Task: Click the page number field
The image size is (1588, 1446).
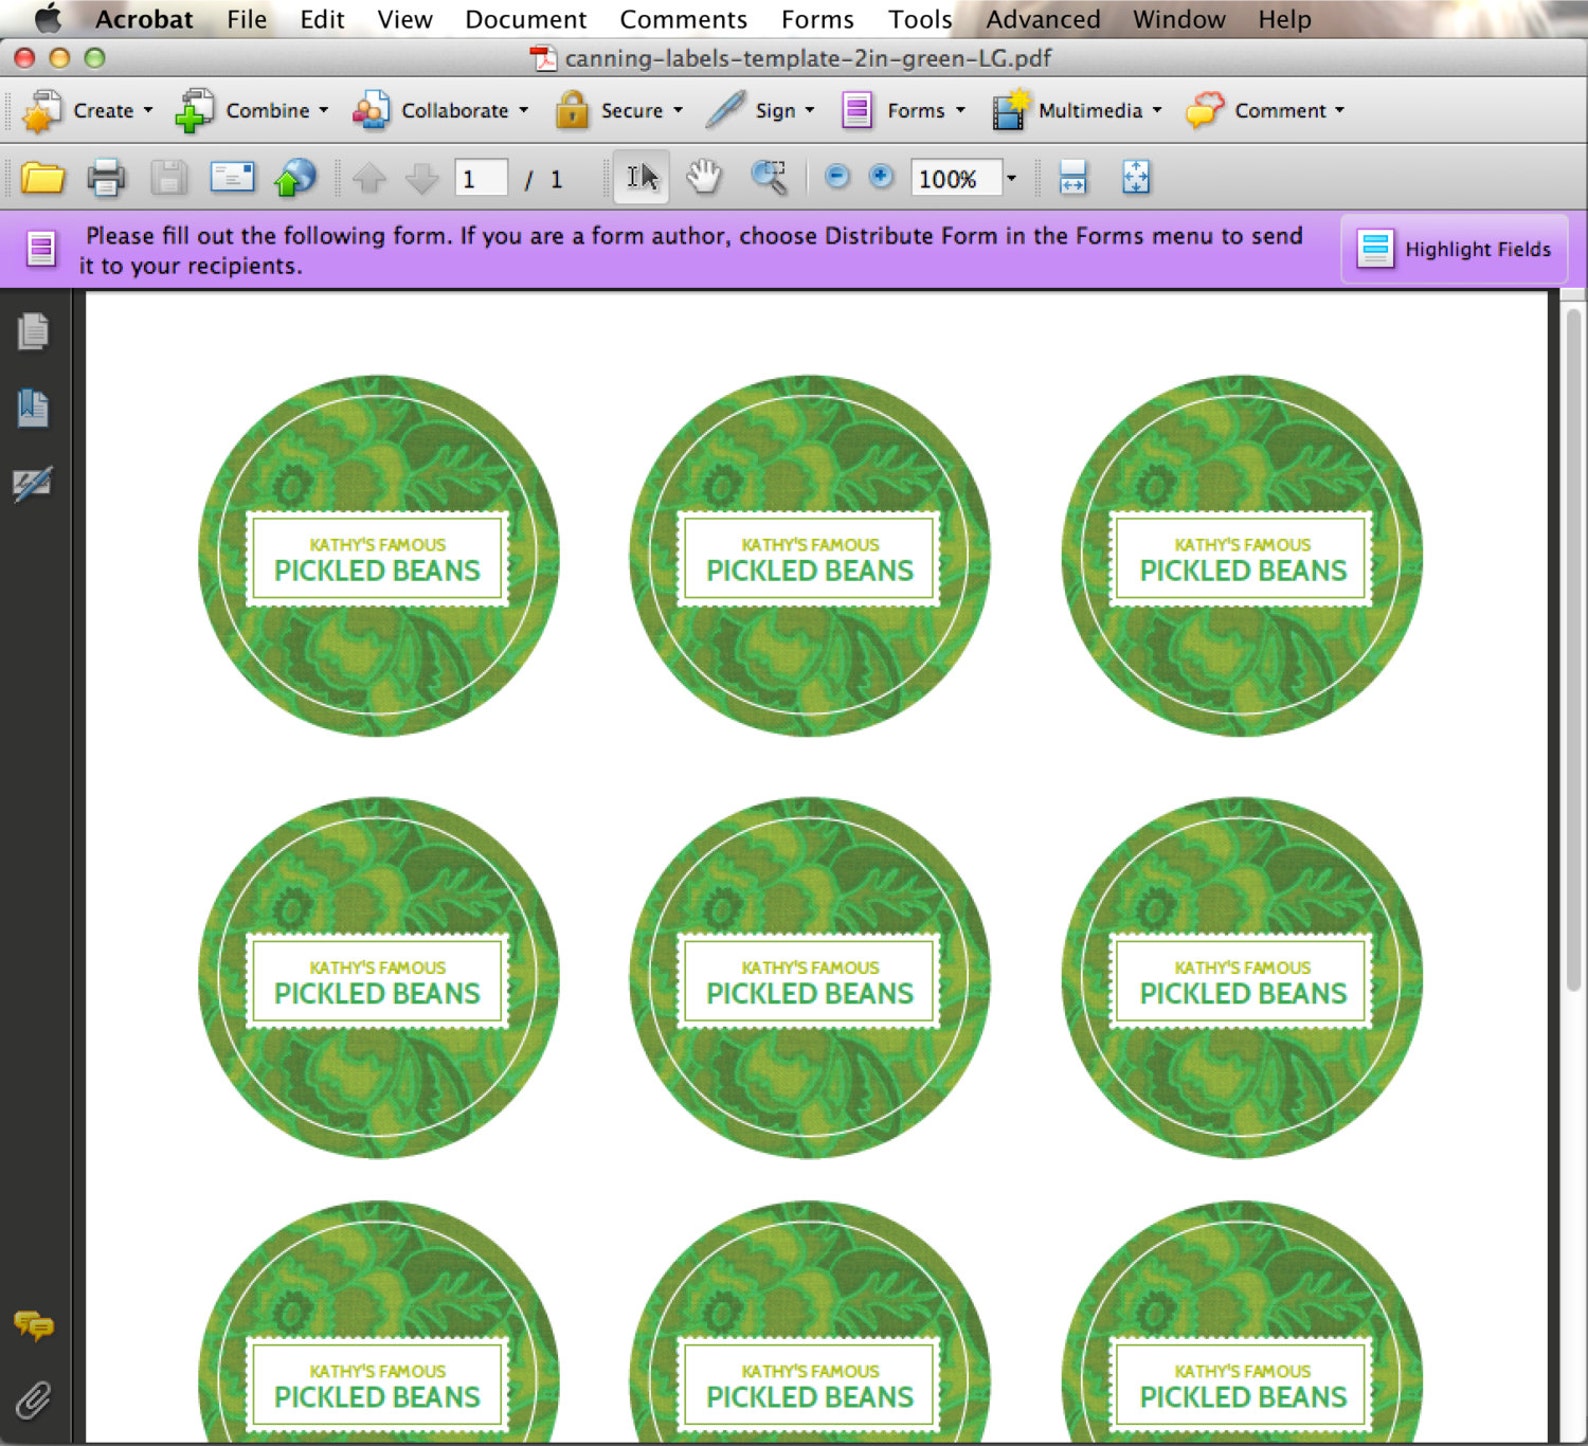Action: [x=480, y=179]
